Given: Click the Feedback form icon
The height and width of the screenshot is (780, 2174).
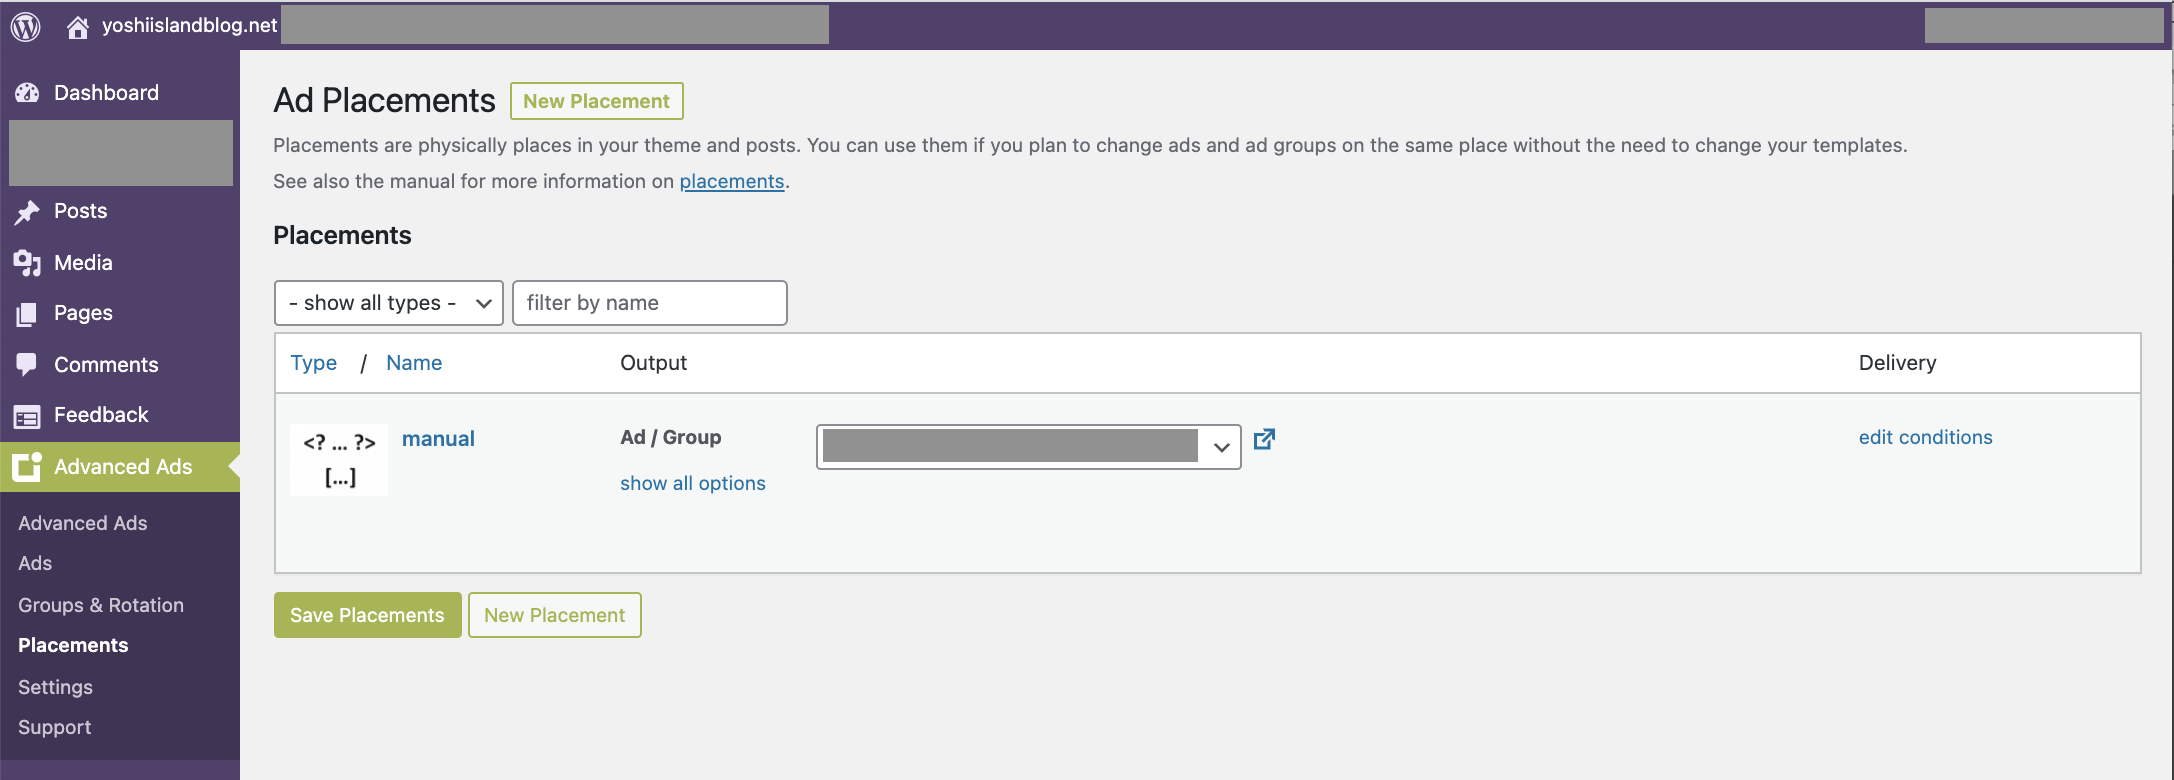Looking at the screenshot, I should coord(27,416).
